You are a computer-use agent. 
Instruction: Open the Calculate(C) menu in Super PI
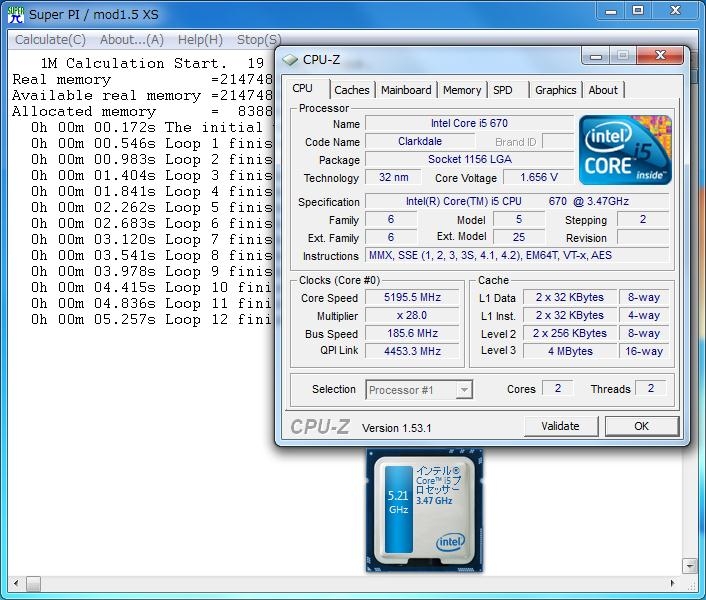click(50, 40)
